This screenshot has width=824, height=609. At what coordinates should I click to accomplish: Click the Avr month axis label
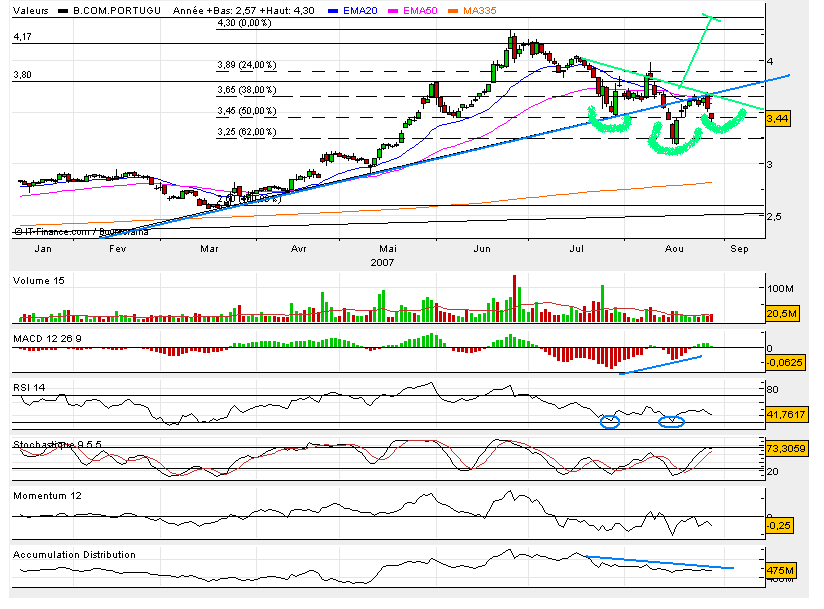click(x=298, y=249)
